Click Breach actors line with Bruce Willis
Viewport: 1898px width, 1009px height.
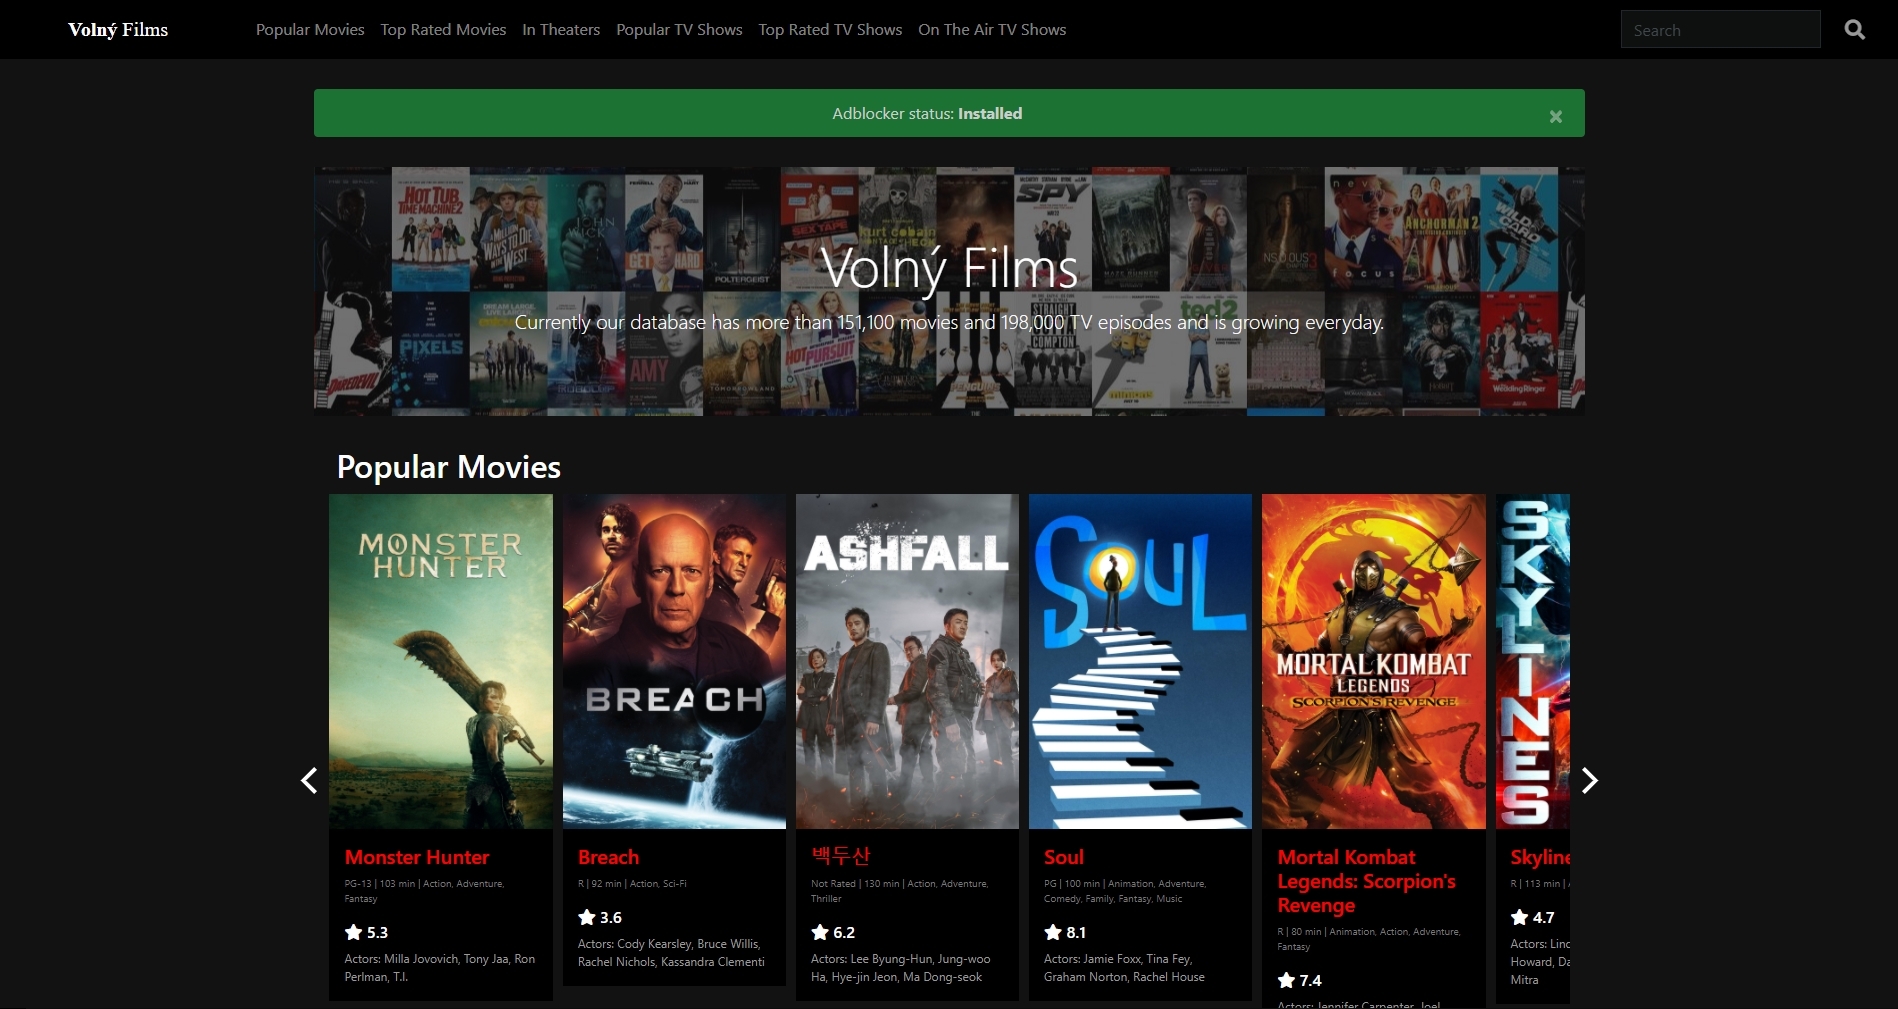point(671,953)
